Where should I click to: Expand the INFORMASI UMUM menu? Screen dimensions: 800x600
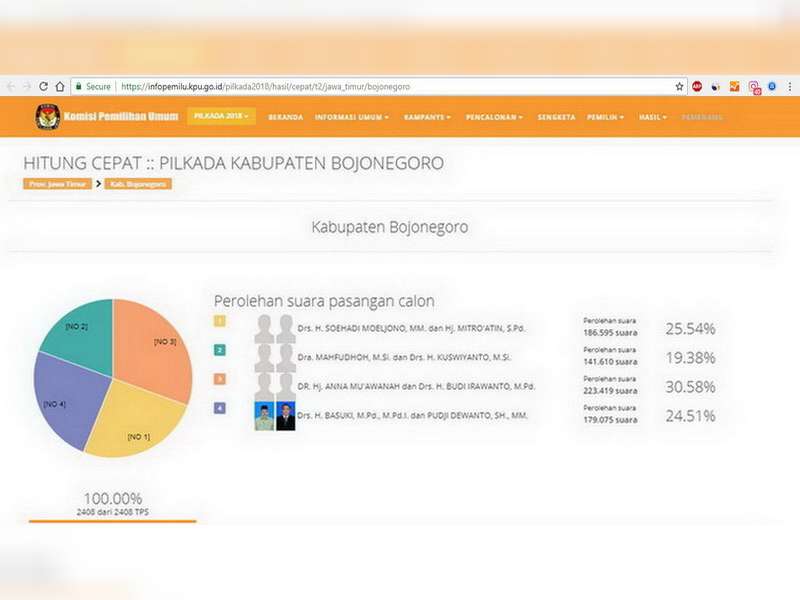click(353, 117)
